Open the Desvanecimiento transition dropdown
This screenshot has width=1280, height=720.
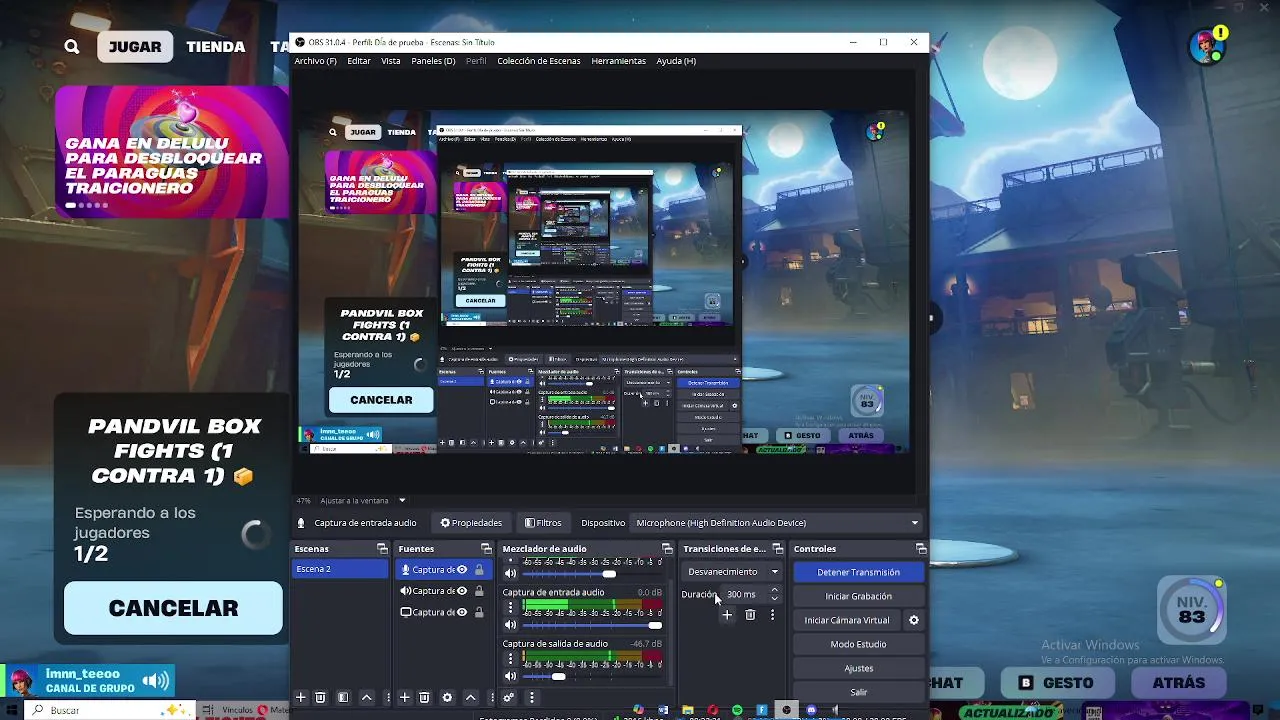pos(732,572)
